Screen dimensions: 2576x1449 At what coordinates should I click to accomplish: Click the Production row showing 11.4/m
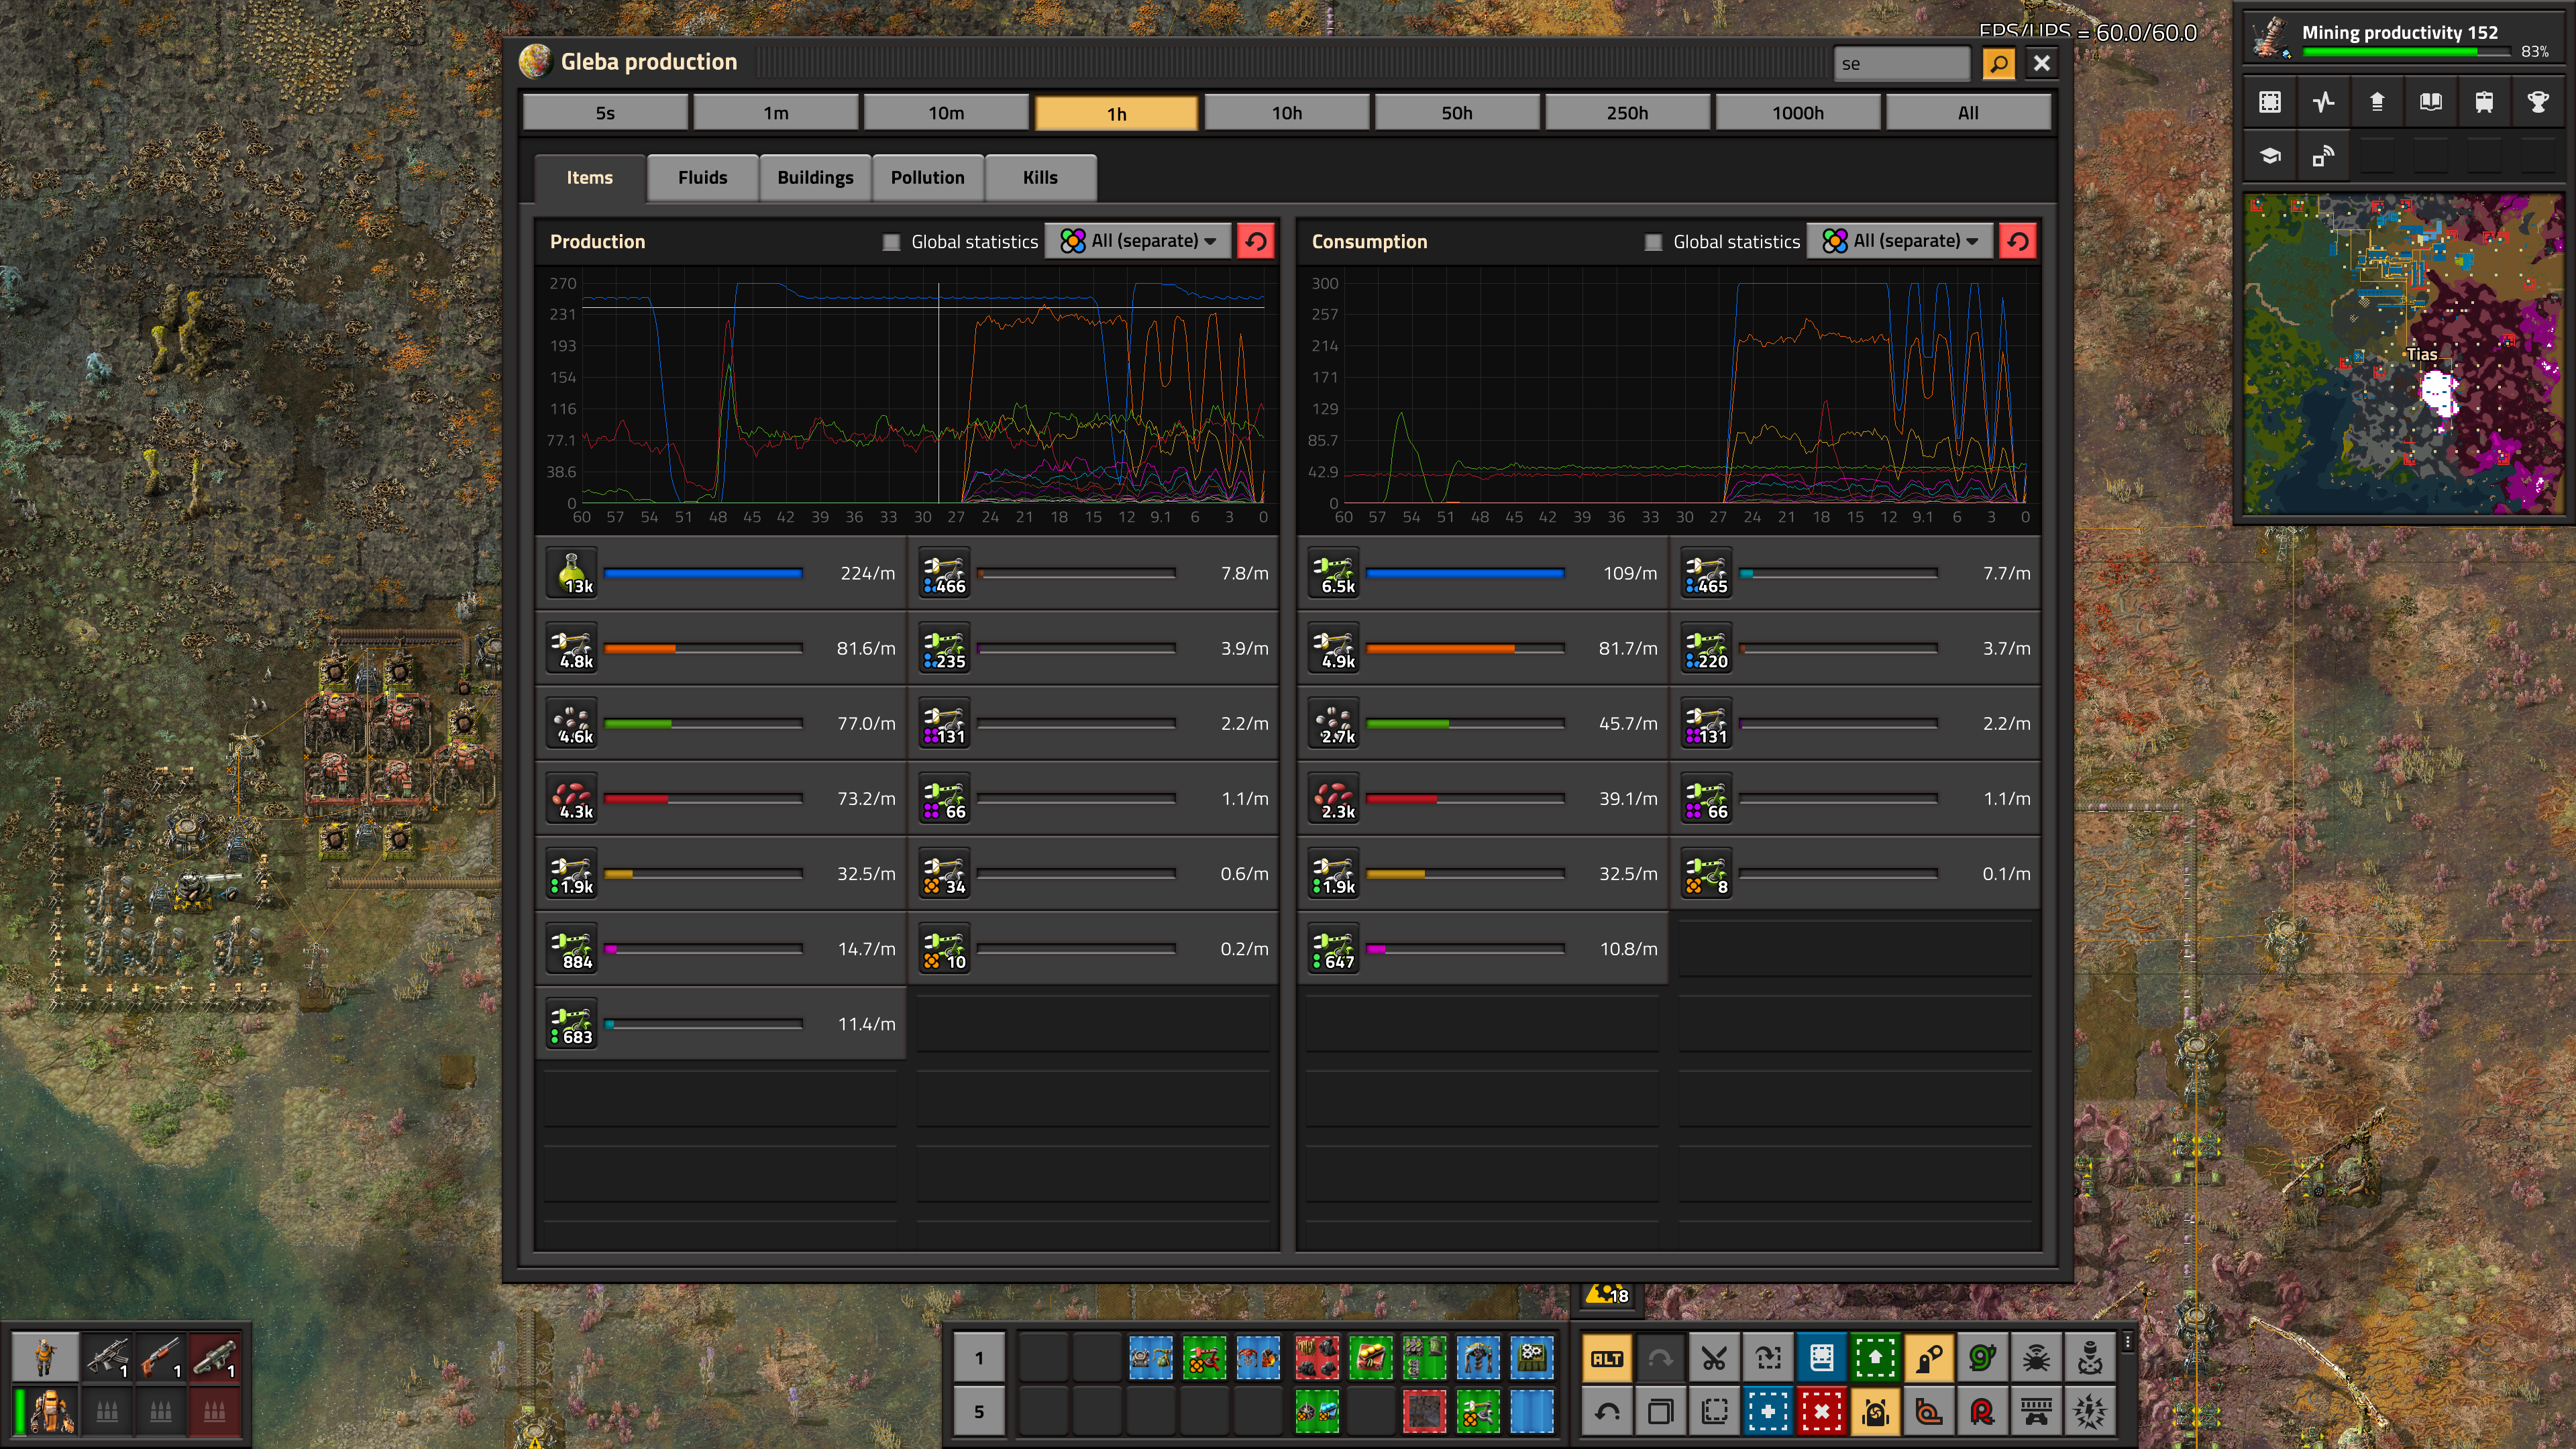(x=721, y=1024)
